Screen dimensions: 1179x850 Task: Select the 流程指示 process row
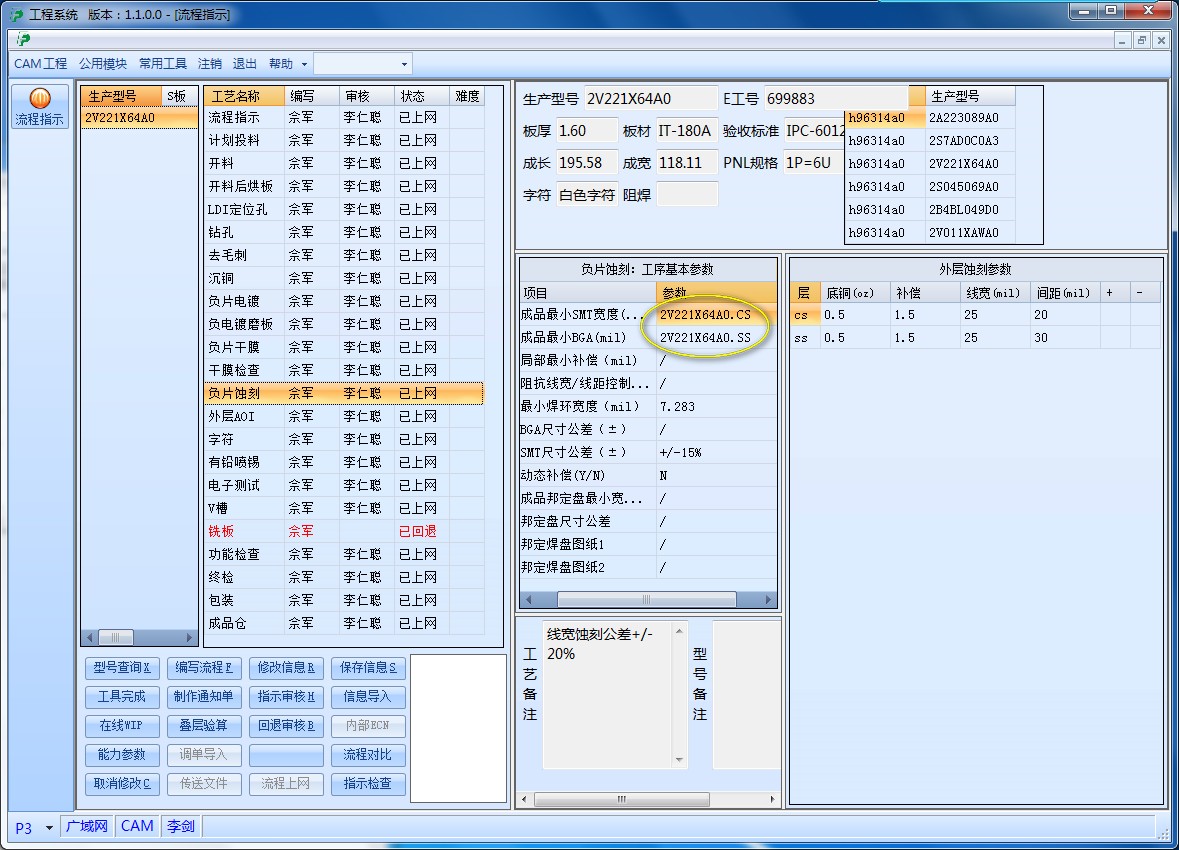[x=344, y=117]
